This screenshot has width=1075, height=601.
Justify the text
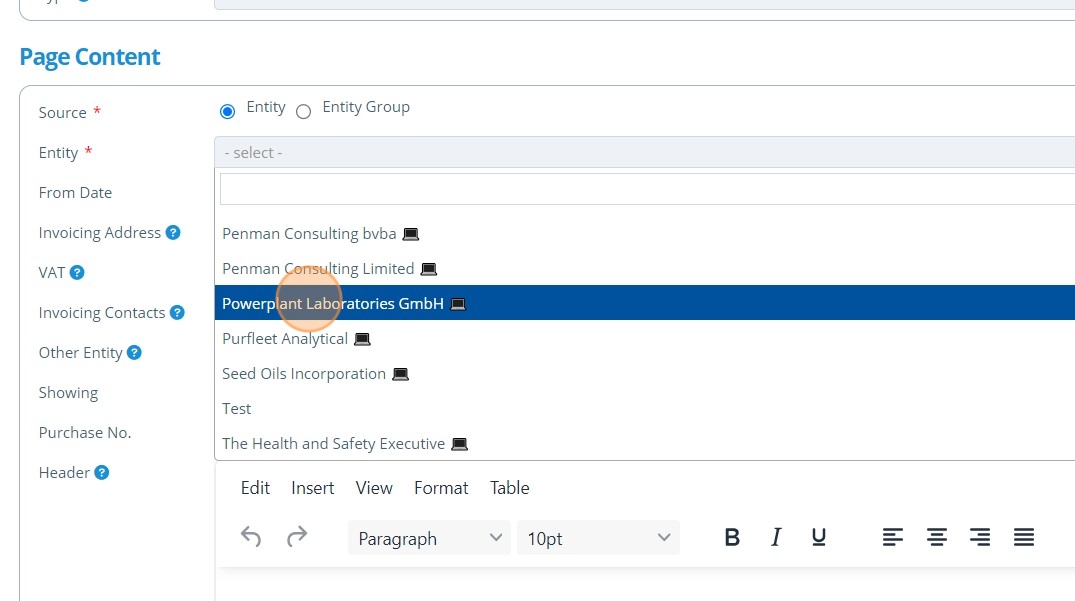pos(1024,537)
